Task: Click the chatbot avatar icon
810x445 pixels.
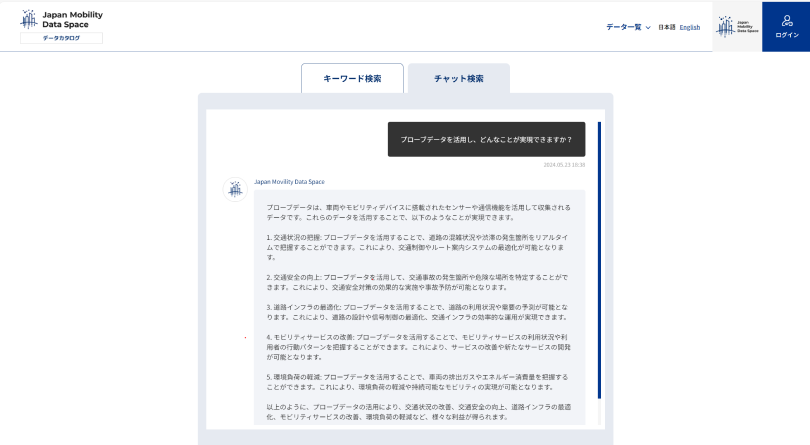Action: click(x=235, y=189)
